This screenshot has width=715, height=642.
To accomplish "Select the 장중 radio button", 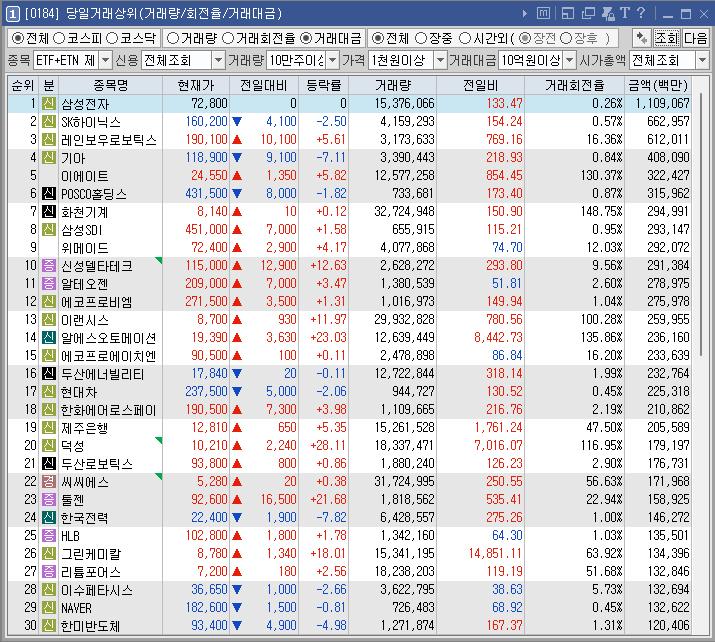I will (421, 38).
